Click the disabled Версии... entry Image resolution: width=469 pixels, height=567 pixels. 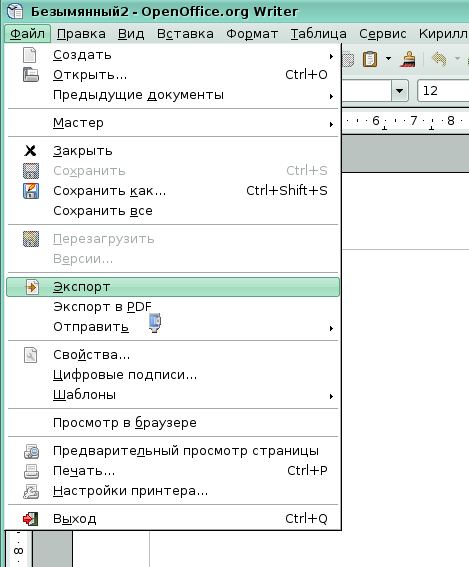(x=173, y=259)
